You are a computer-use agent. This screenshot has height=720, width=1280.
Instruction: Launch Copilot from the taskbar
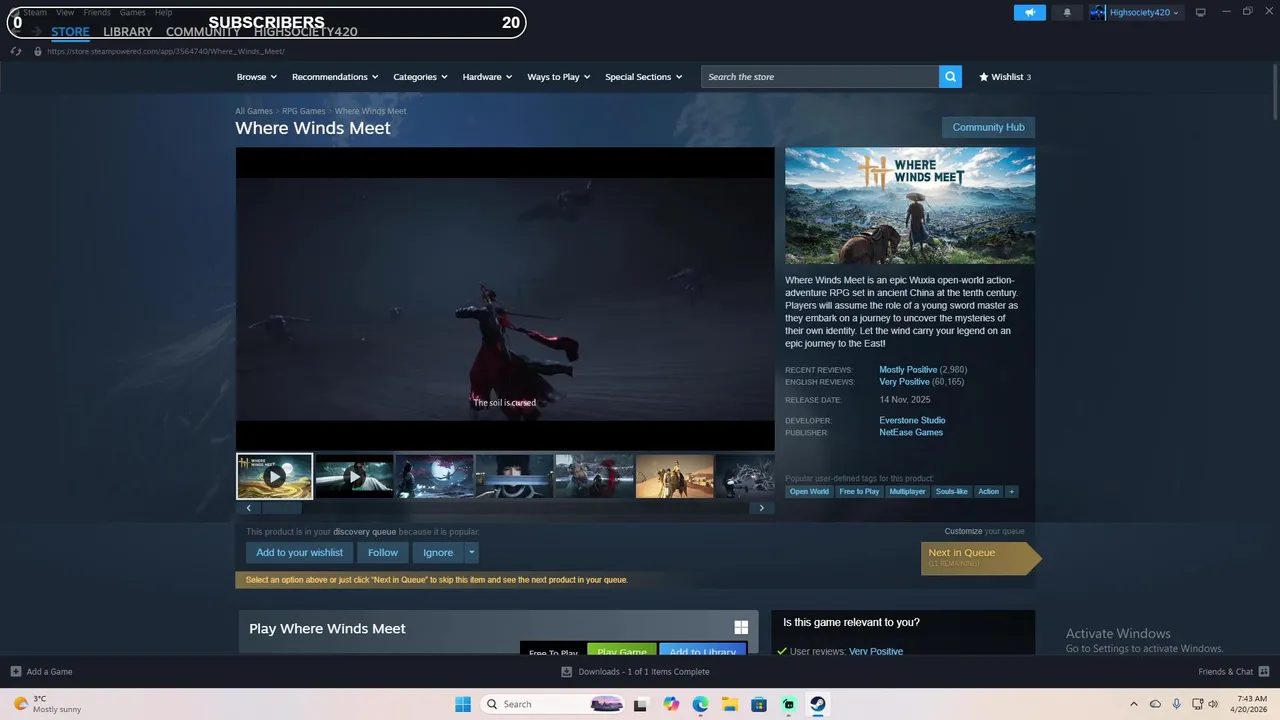(x=670, y=704)
